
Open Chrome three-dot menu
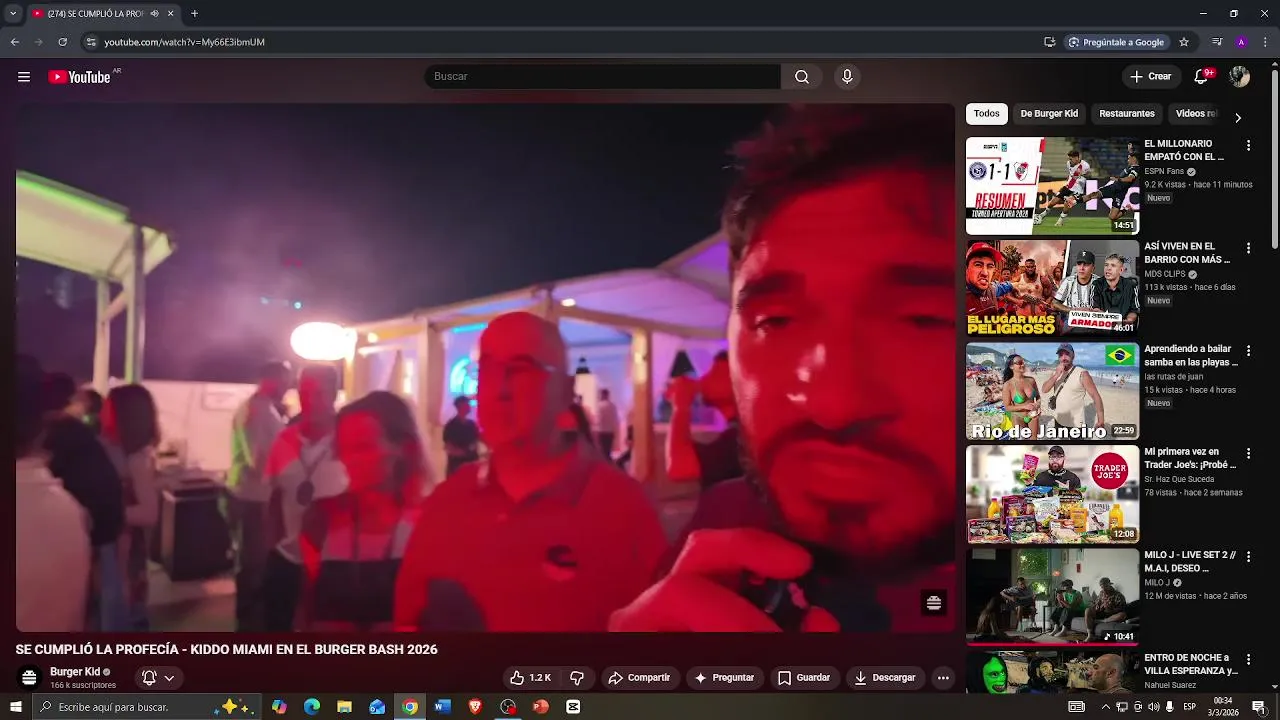coord(1265,42)
